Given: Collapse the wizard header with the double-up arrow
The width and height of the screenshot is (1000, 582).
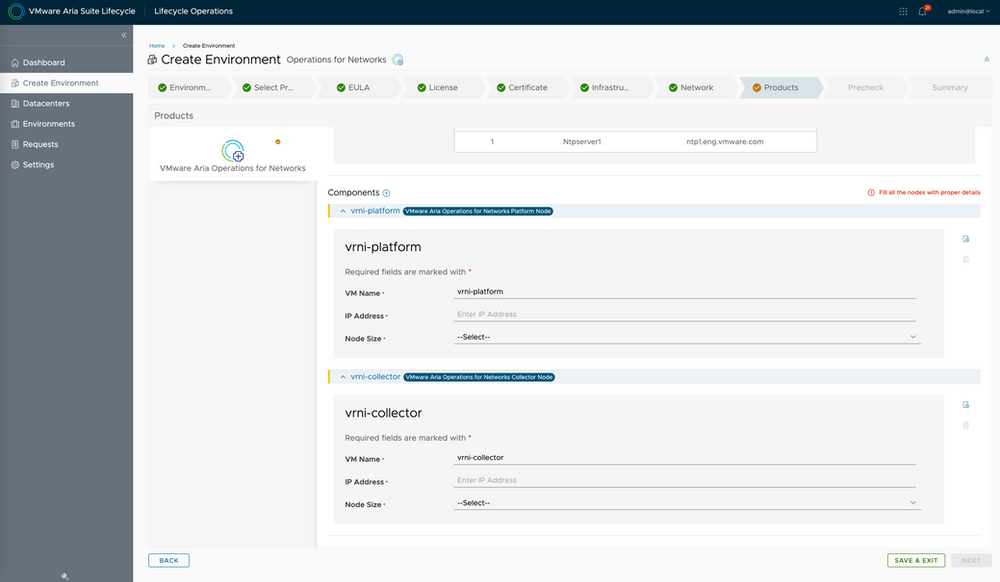Looking at the screenshot, I should (x=987, y=60).
